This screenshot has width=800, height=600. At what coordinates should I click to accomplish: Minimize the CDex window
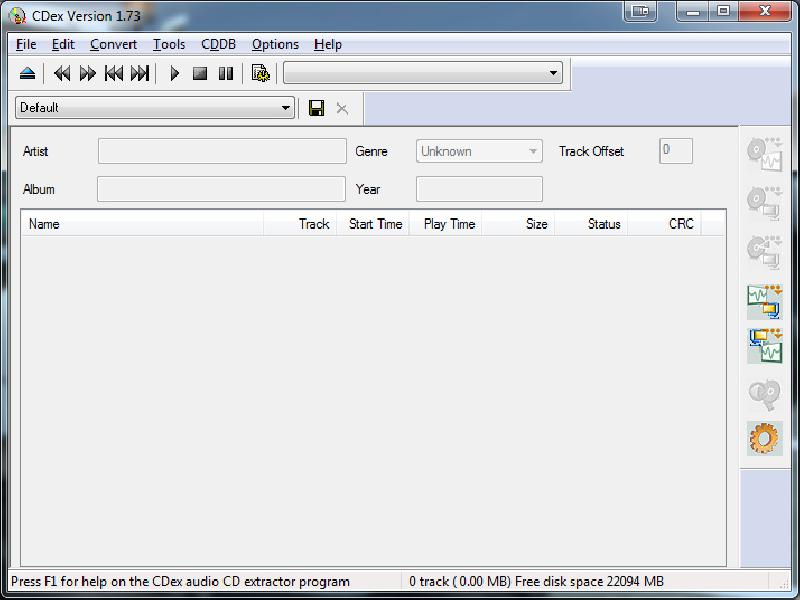[693, 11]
